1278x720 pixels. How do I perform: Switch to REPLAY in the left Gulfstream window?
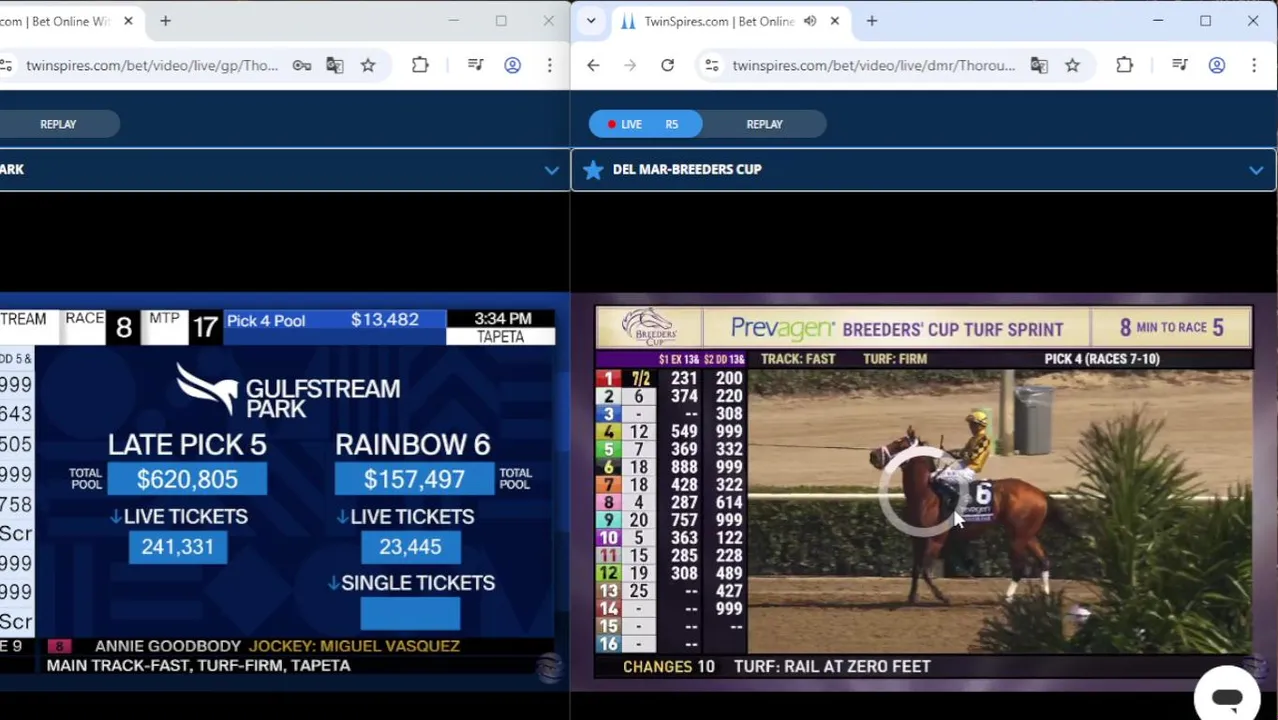point(58,124)
